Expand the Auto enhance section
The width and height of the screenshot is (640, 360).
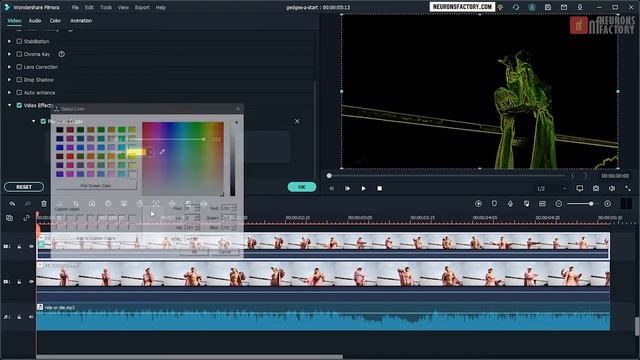tap(9, 92)
